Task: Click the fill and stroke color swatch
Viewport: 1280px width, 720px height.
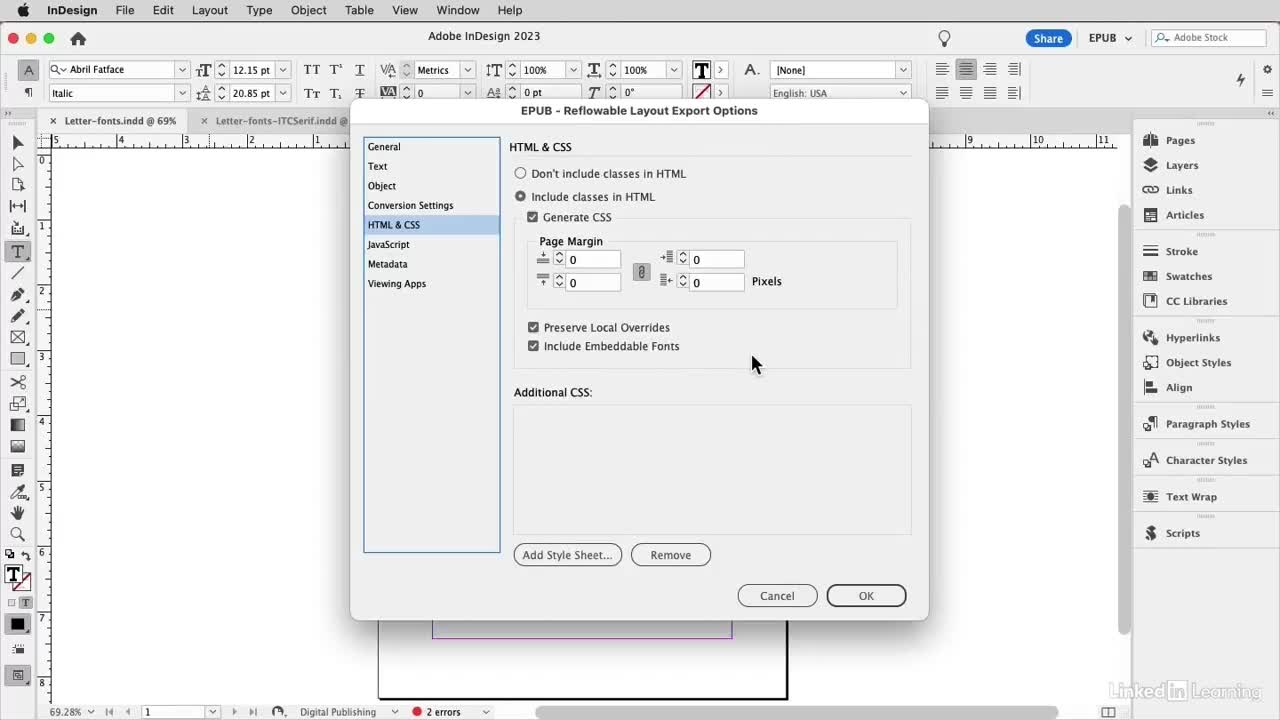Action: [17, 576]
